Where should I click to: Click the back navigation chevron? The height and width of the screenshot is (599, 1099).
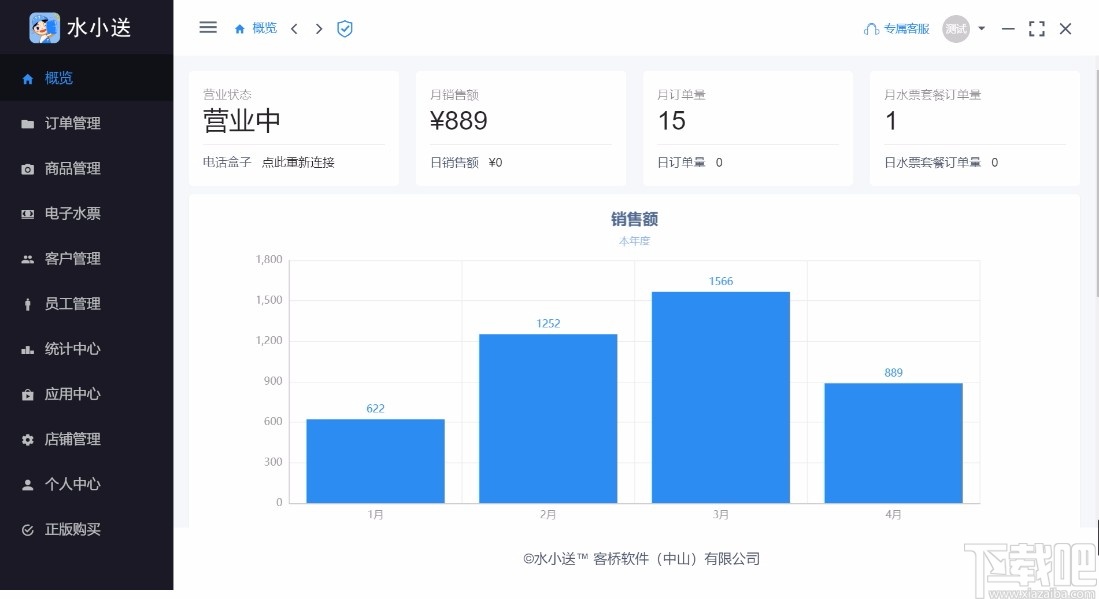tap(293, 29)
